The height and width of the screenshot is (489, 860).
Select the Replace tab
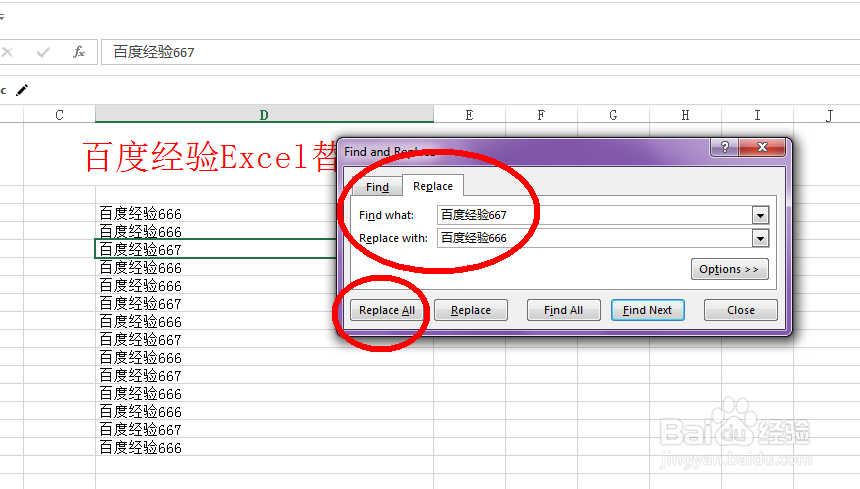click(x=433, y=186)
